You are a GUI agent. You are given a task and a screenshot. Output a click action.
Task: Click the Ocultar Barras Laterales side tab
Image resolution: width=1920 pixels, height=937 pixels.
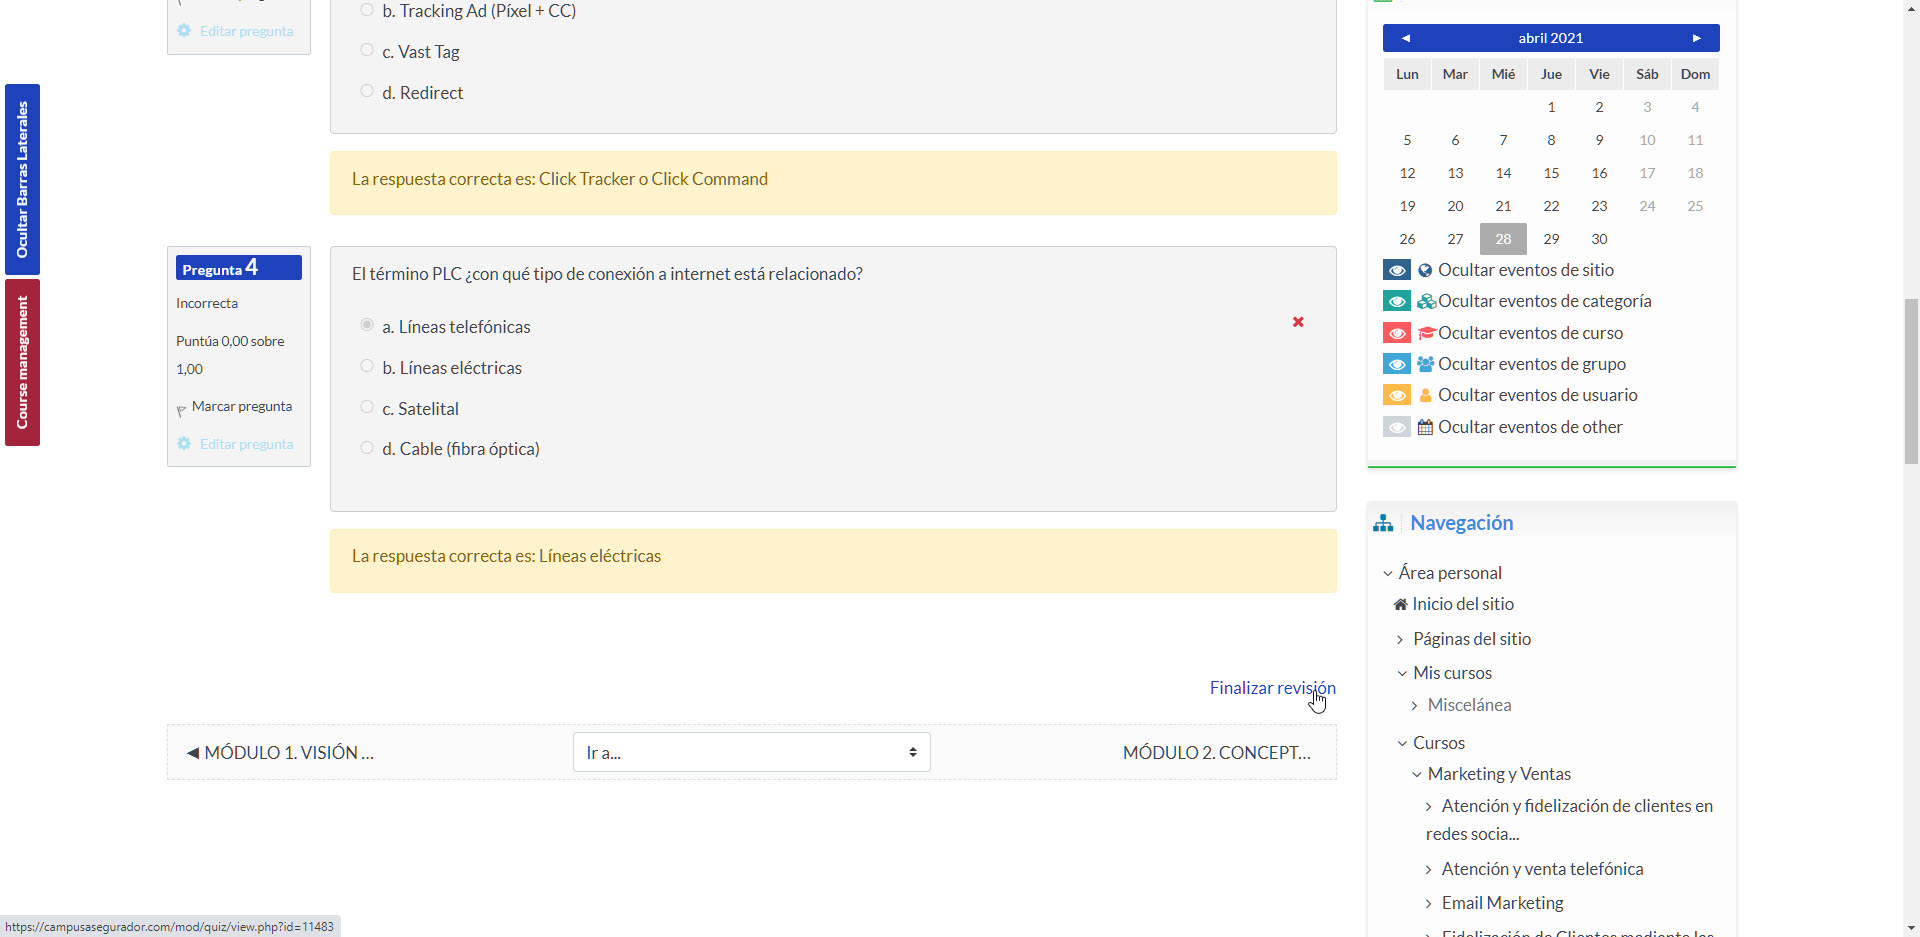[x=22, y=179]
